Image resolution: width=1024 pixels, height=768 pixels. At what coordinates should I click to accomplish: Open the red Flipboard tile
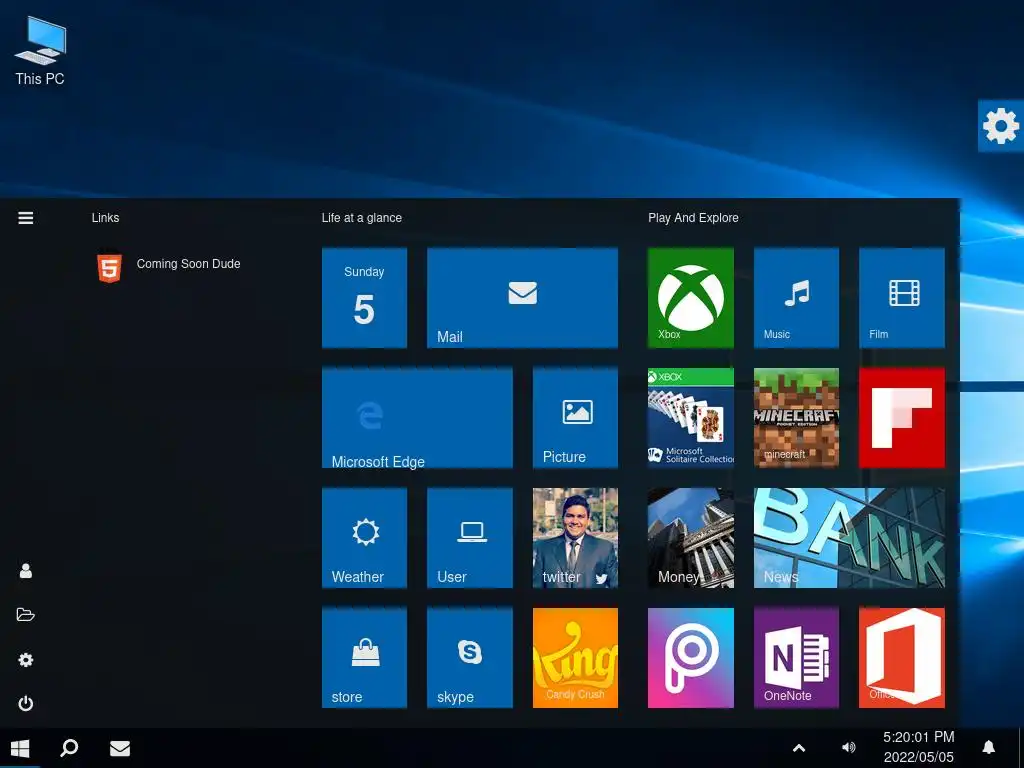(901, 418)
